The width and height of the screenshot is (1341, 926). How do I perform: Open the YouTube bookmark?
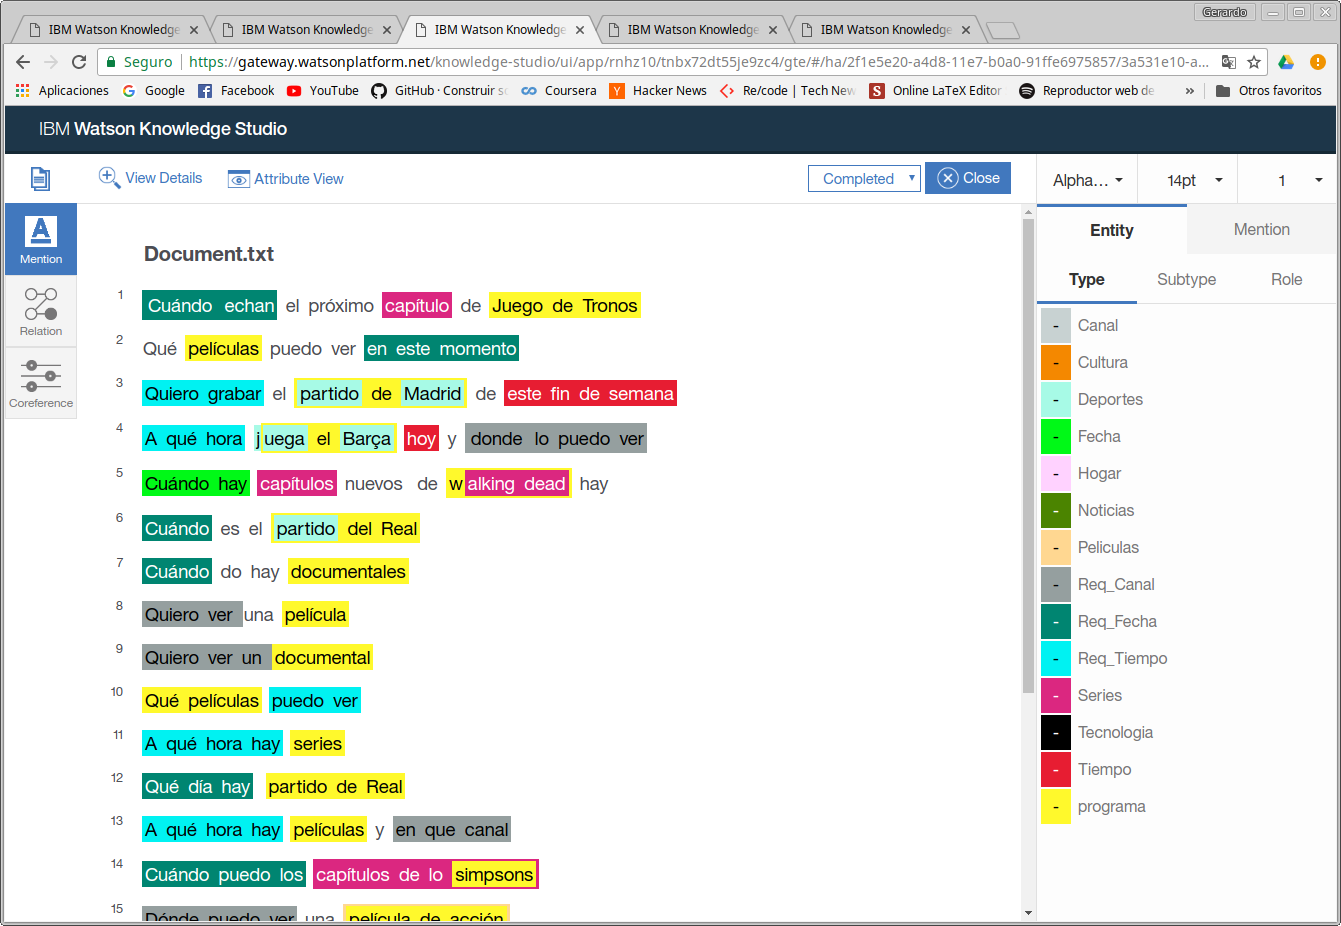[322, 90]
